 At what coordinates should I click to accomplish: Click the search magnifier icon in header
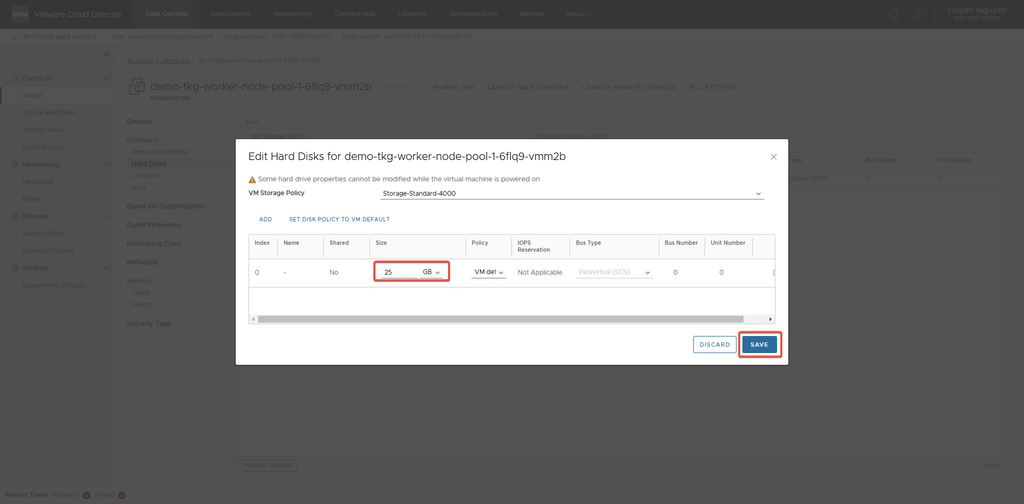point(895,14)
